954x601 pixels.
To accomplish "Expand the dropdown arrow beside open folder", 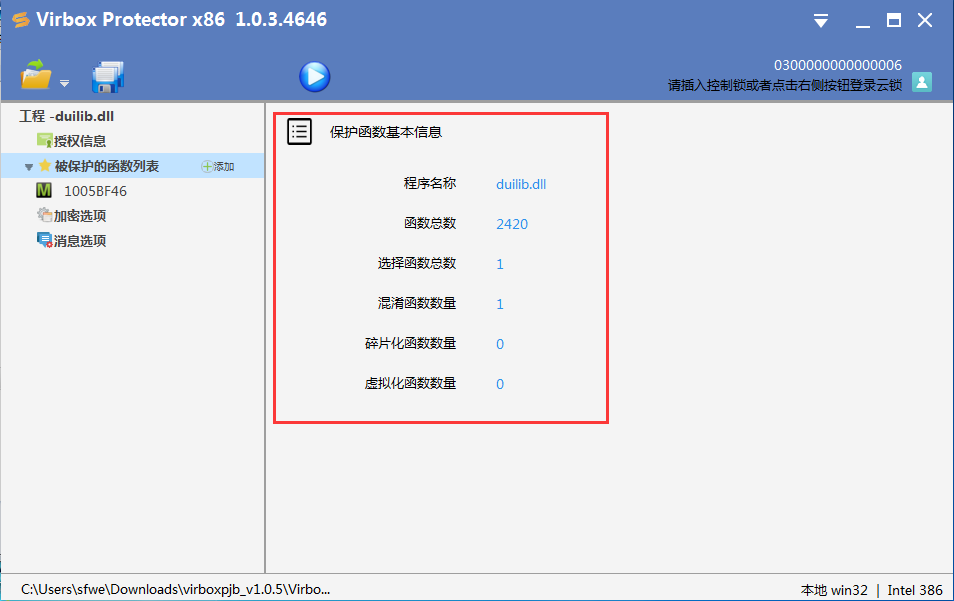I will pyautogui.click(x=64, y=83).
